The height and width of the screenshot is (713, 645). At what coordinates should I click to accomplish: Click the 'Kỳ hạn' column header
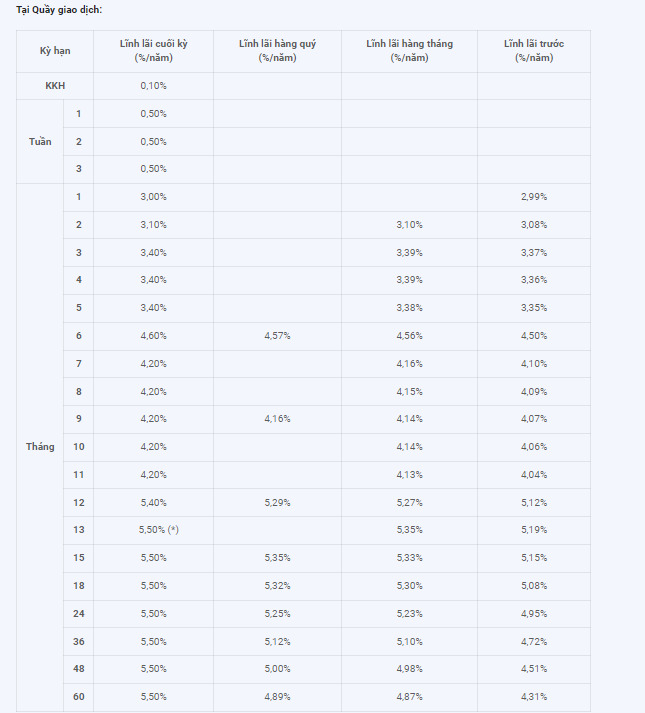click(x=55, y=50)
